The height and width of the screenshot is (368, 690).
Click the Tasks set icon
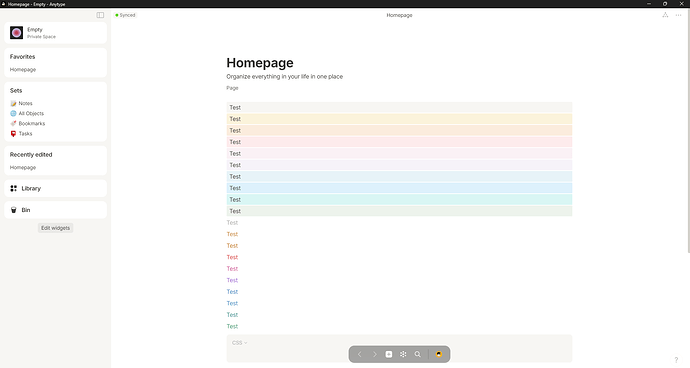tap(13, 134)
